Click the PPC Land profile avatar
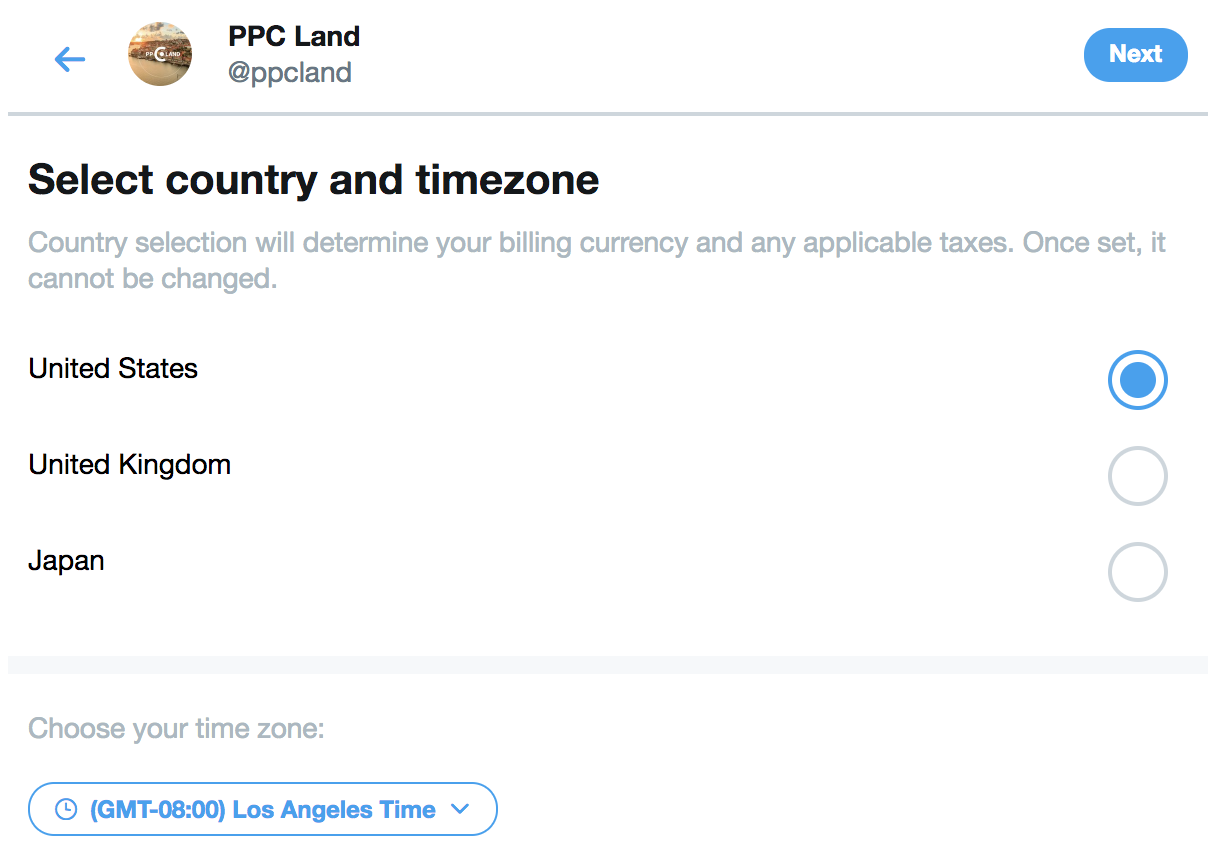The width and height of the screenshot is (1224, 864). pyautogui.click(x=160, y=54)
